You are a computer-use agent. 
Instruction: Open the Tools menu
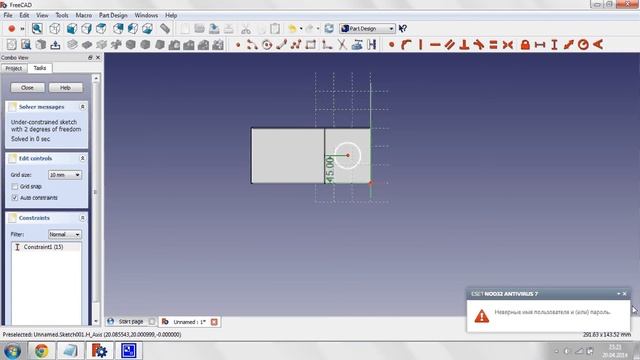[62, 15]
